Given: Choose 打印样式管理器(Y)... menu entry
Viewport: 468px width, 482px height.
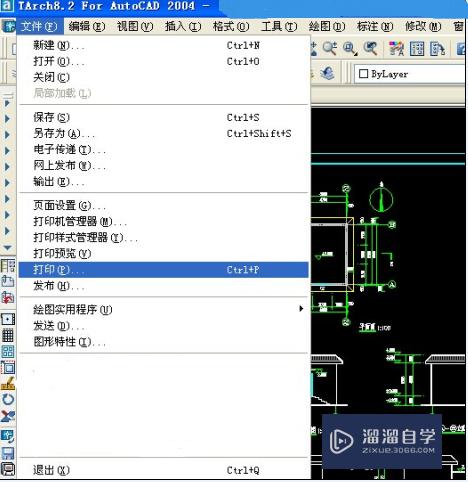Looking at the screenshot, I should 163,237.
